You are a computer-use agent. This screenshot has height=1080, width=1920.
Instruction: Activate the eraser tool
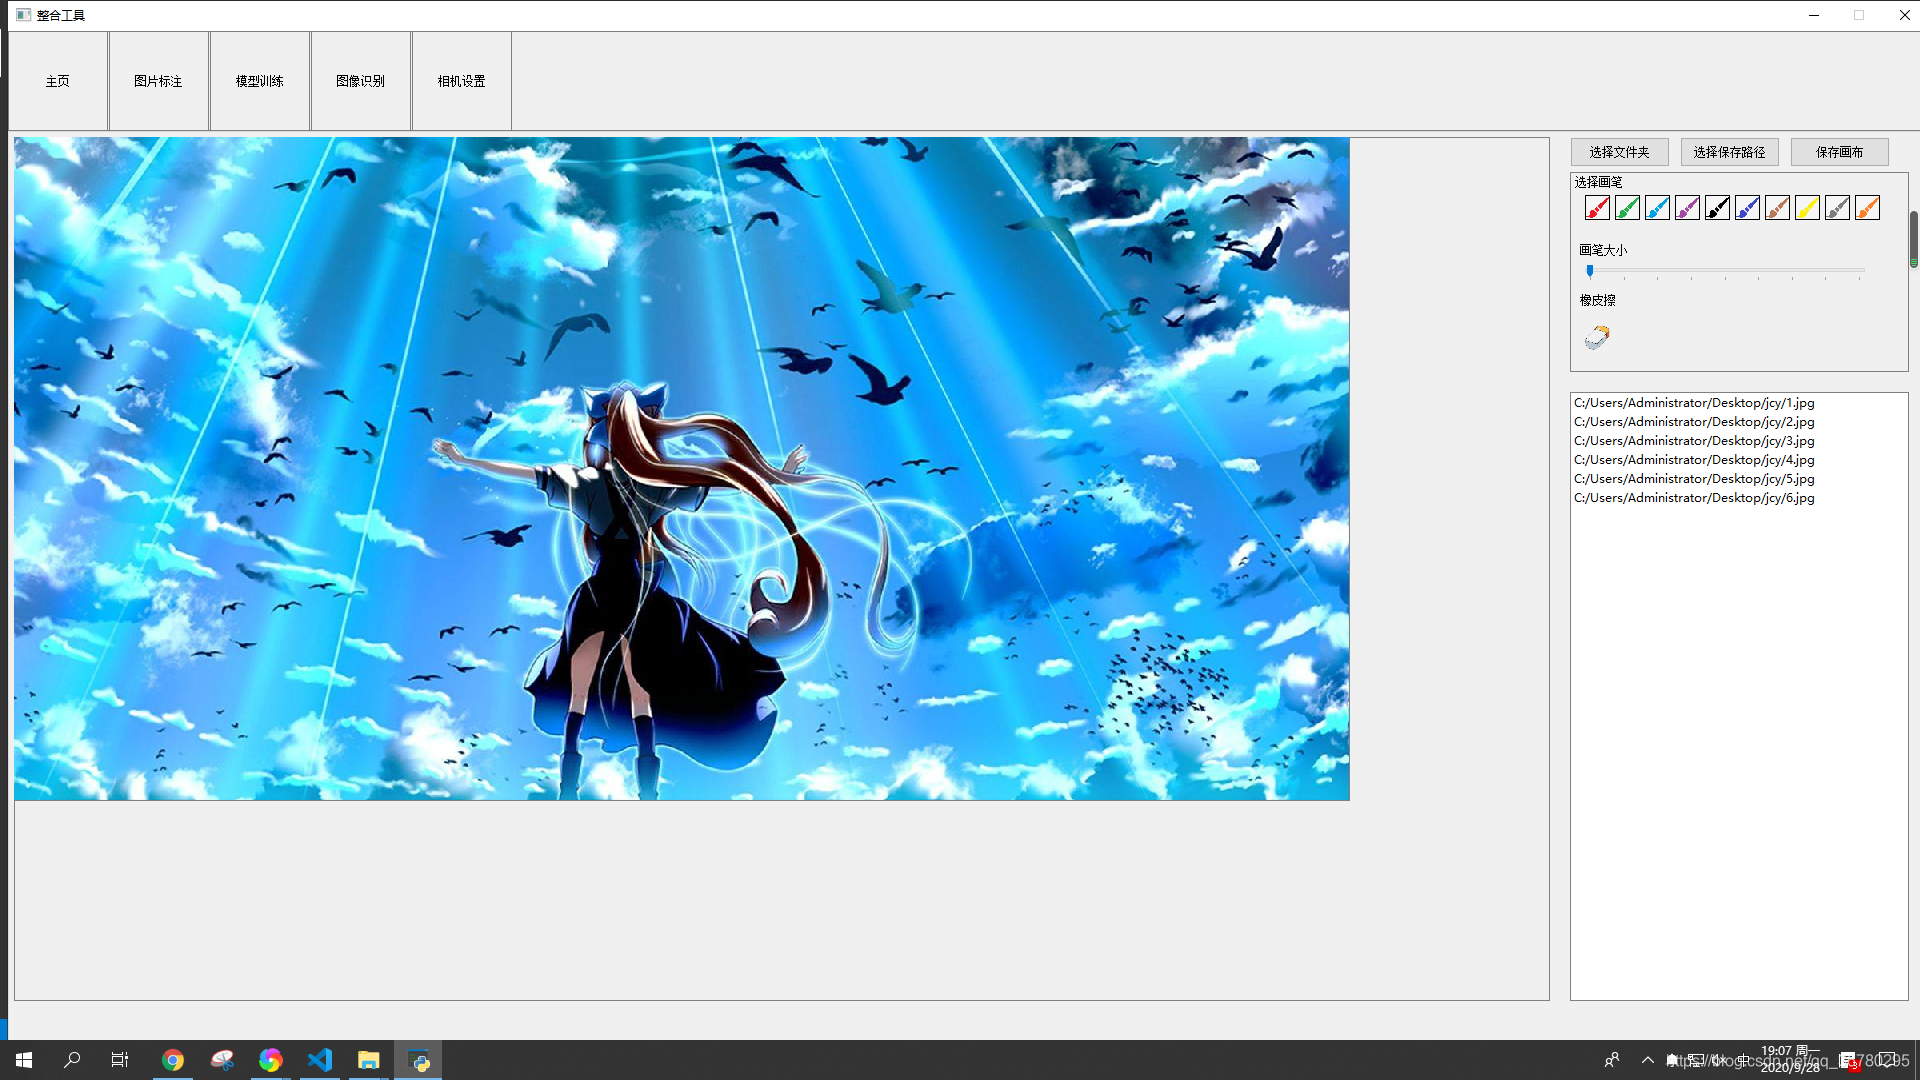1597,337
